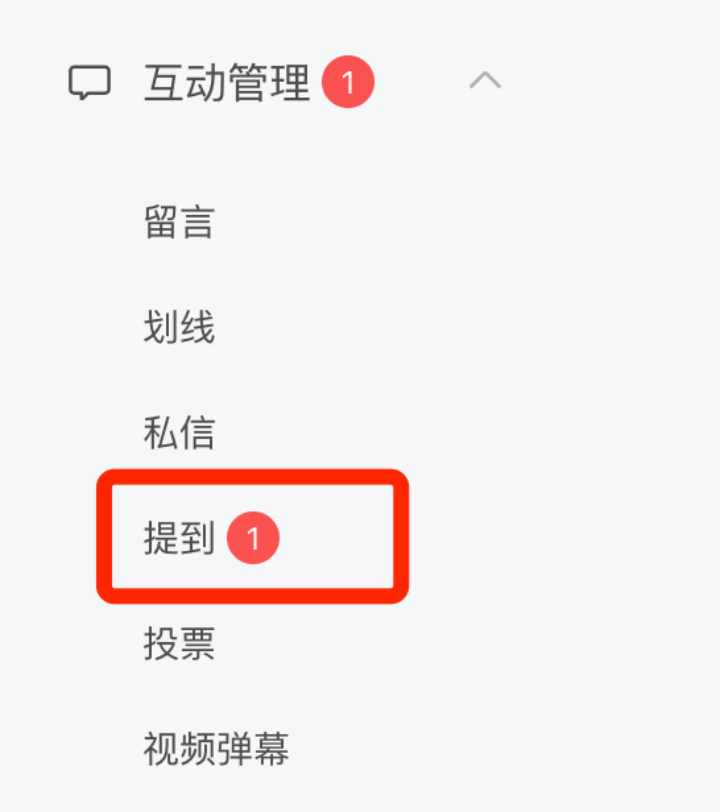The image size is (720, 812).
Task: Open the video bullet-comments entry 视频弹幕
Action: [x=216, y=749]
